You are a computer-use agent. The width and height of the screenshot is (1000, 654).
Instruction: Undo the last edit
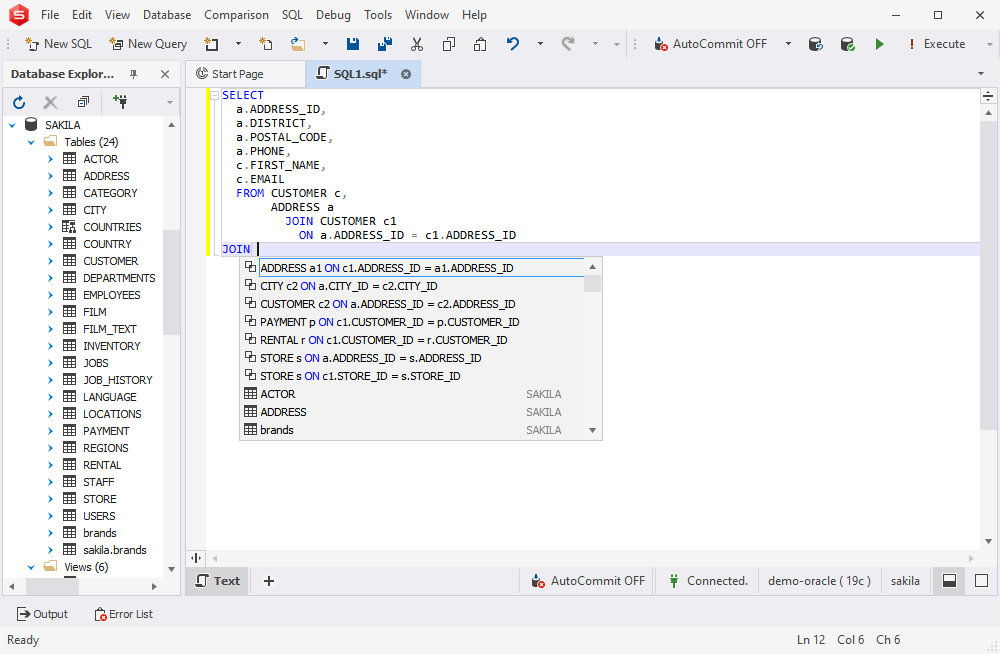511,44
